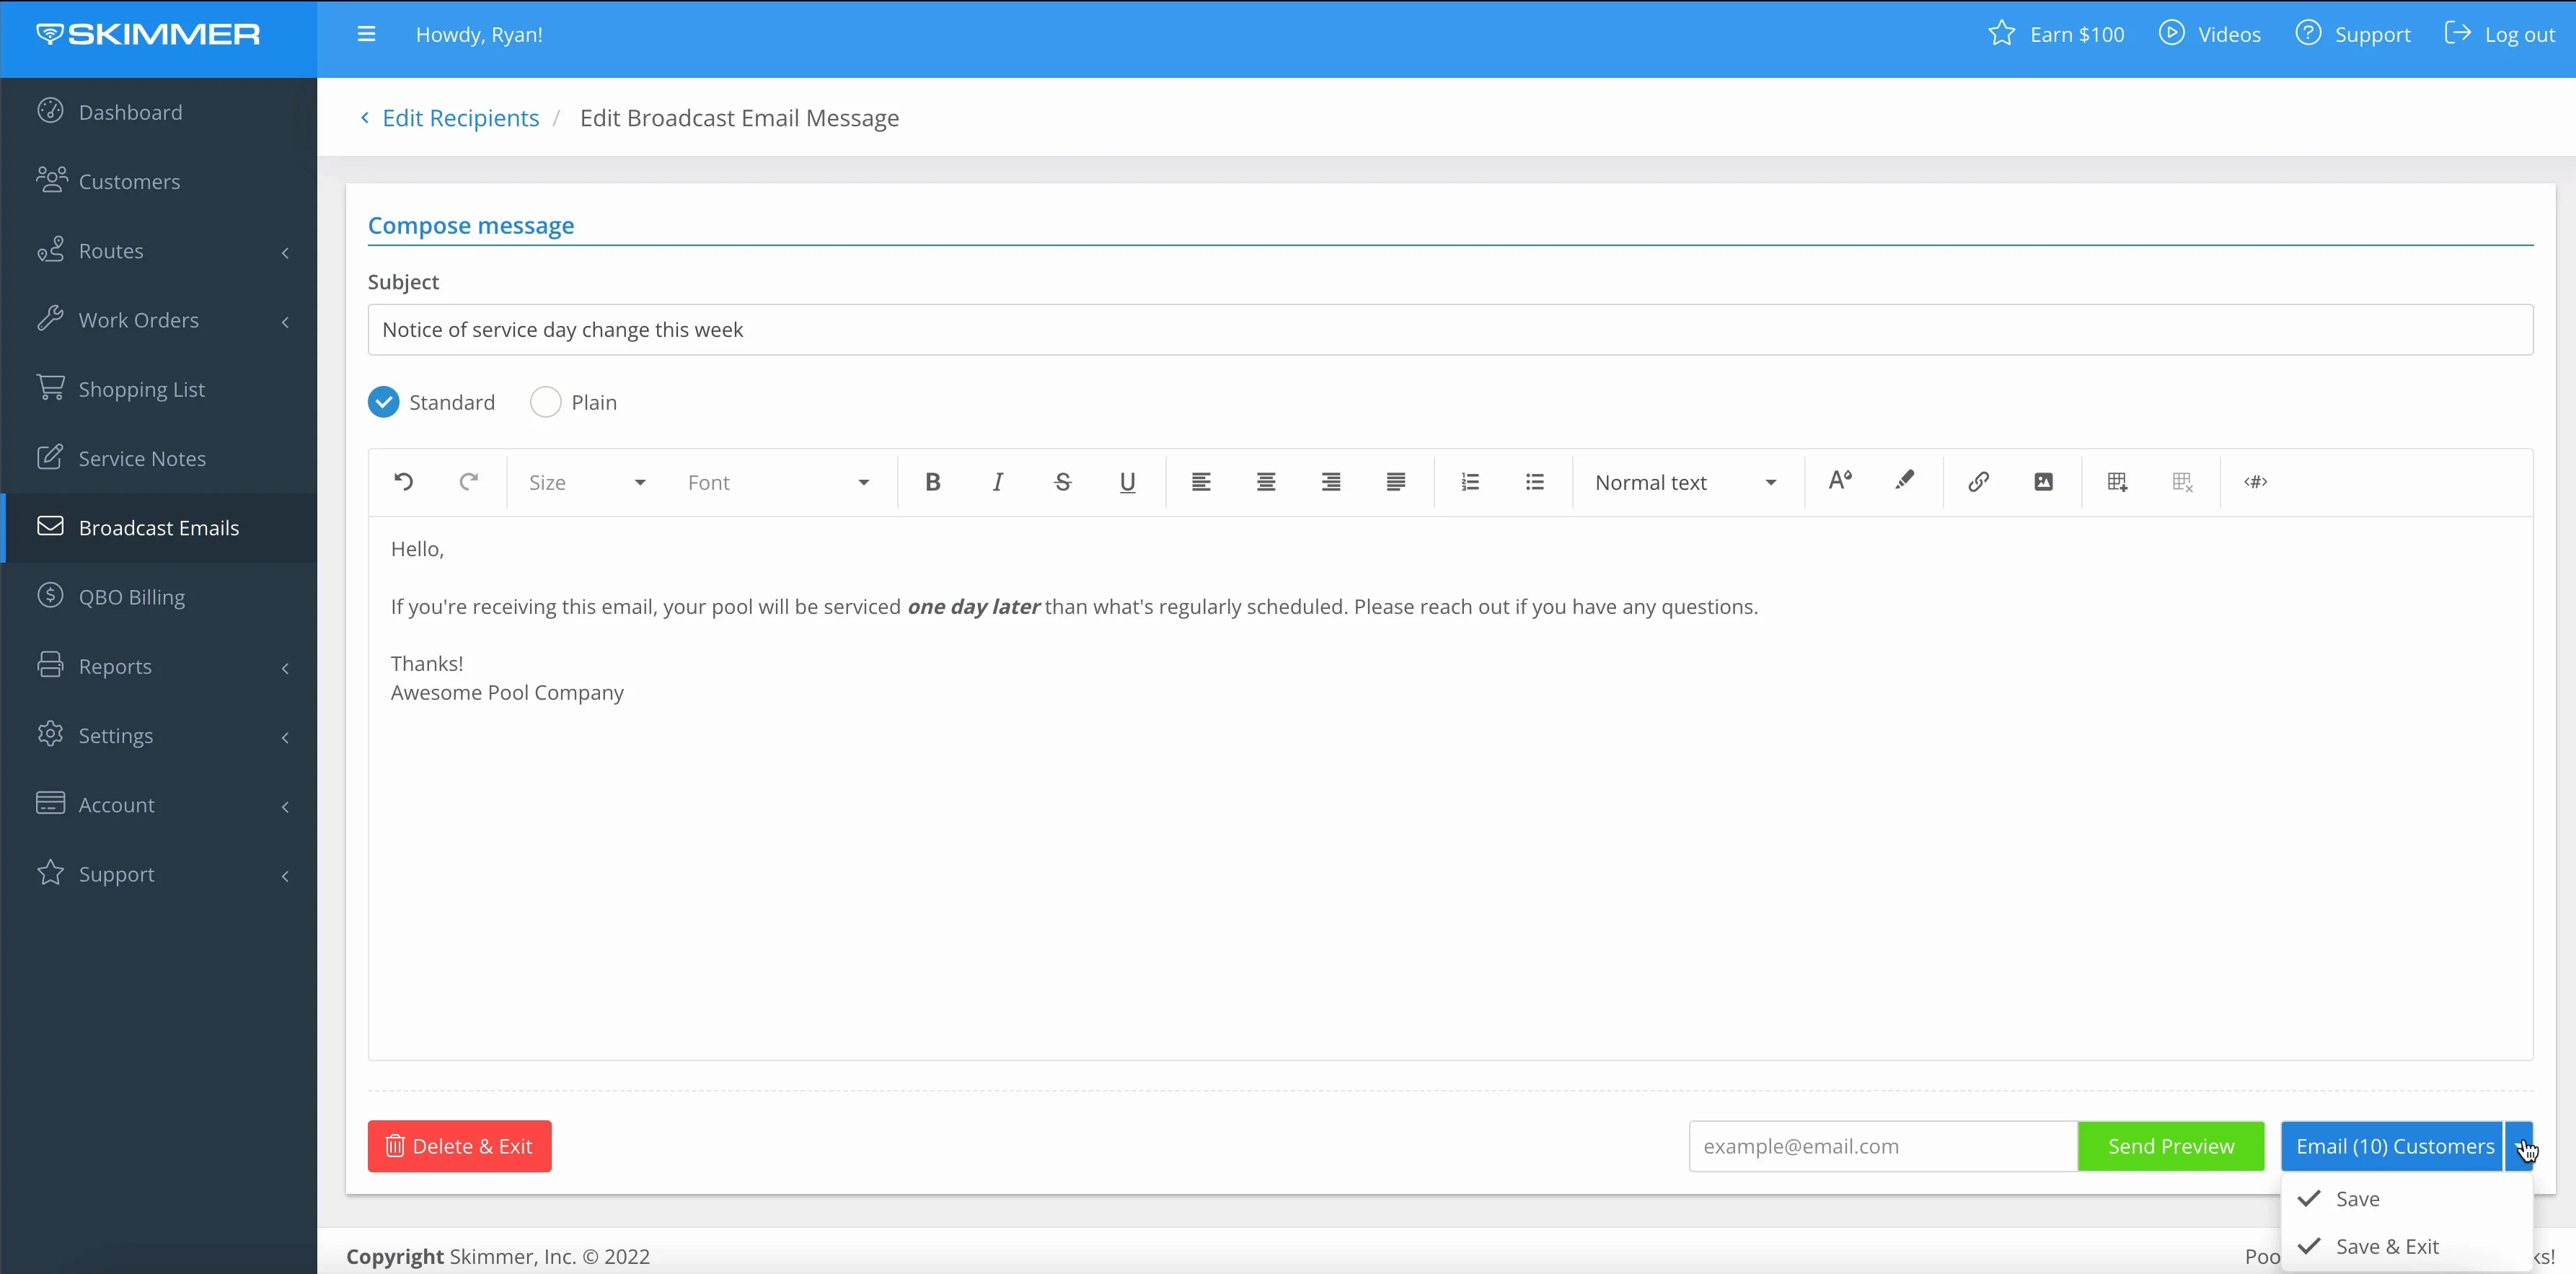Image resolution: width=2576 pixels, height=1274 pixels.
Task: Click the undo icon in editor toolbar
Action: click(403, 482)
